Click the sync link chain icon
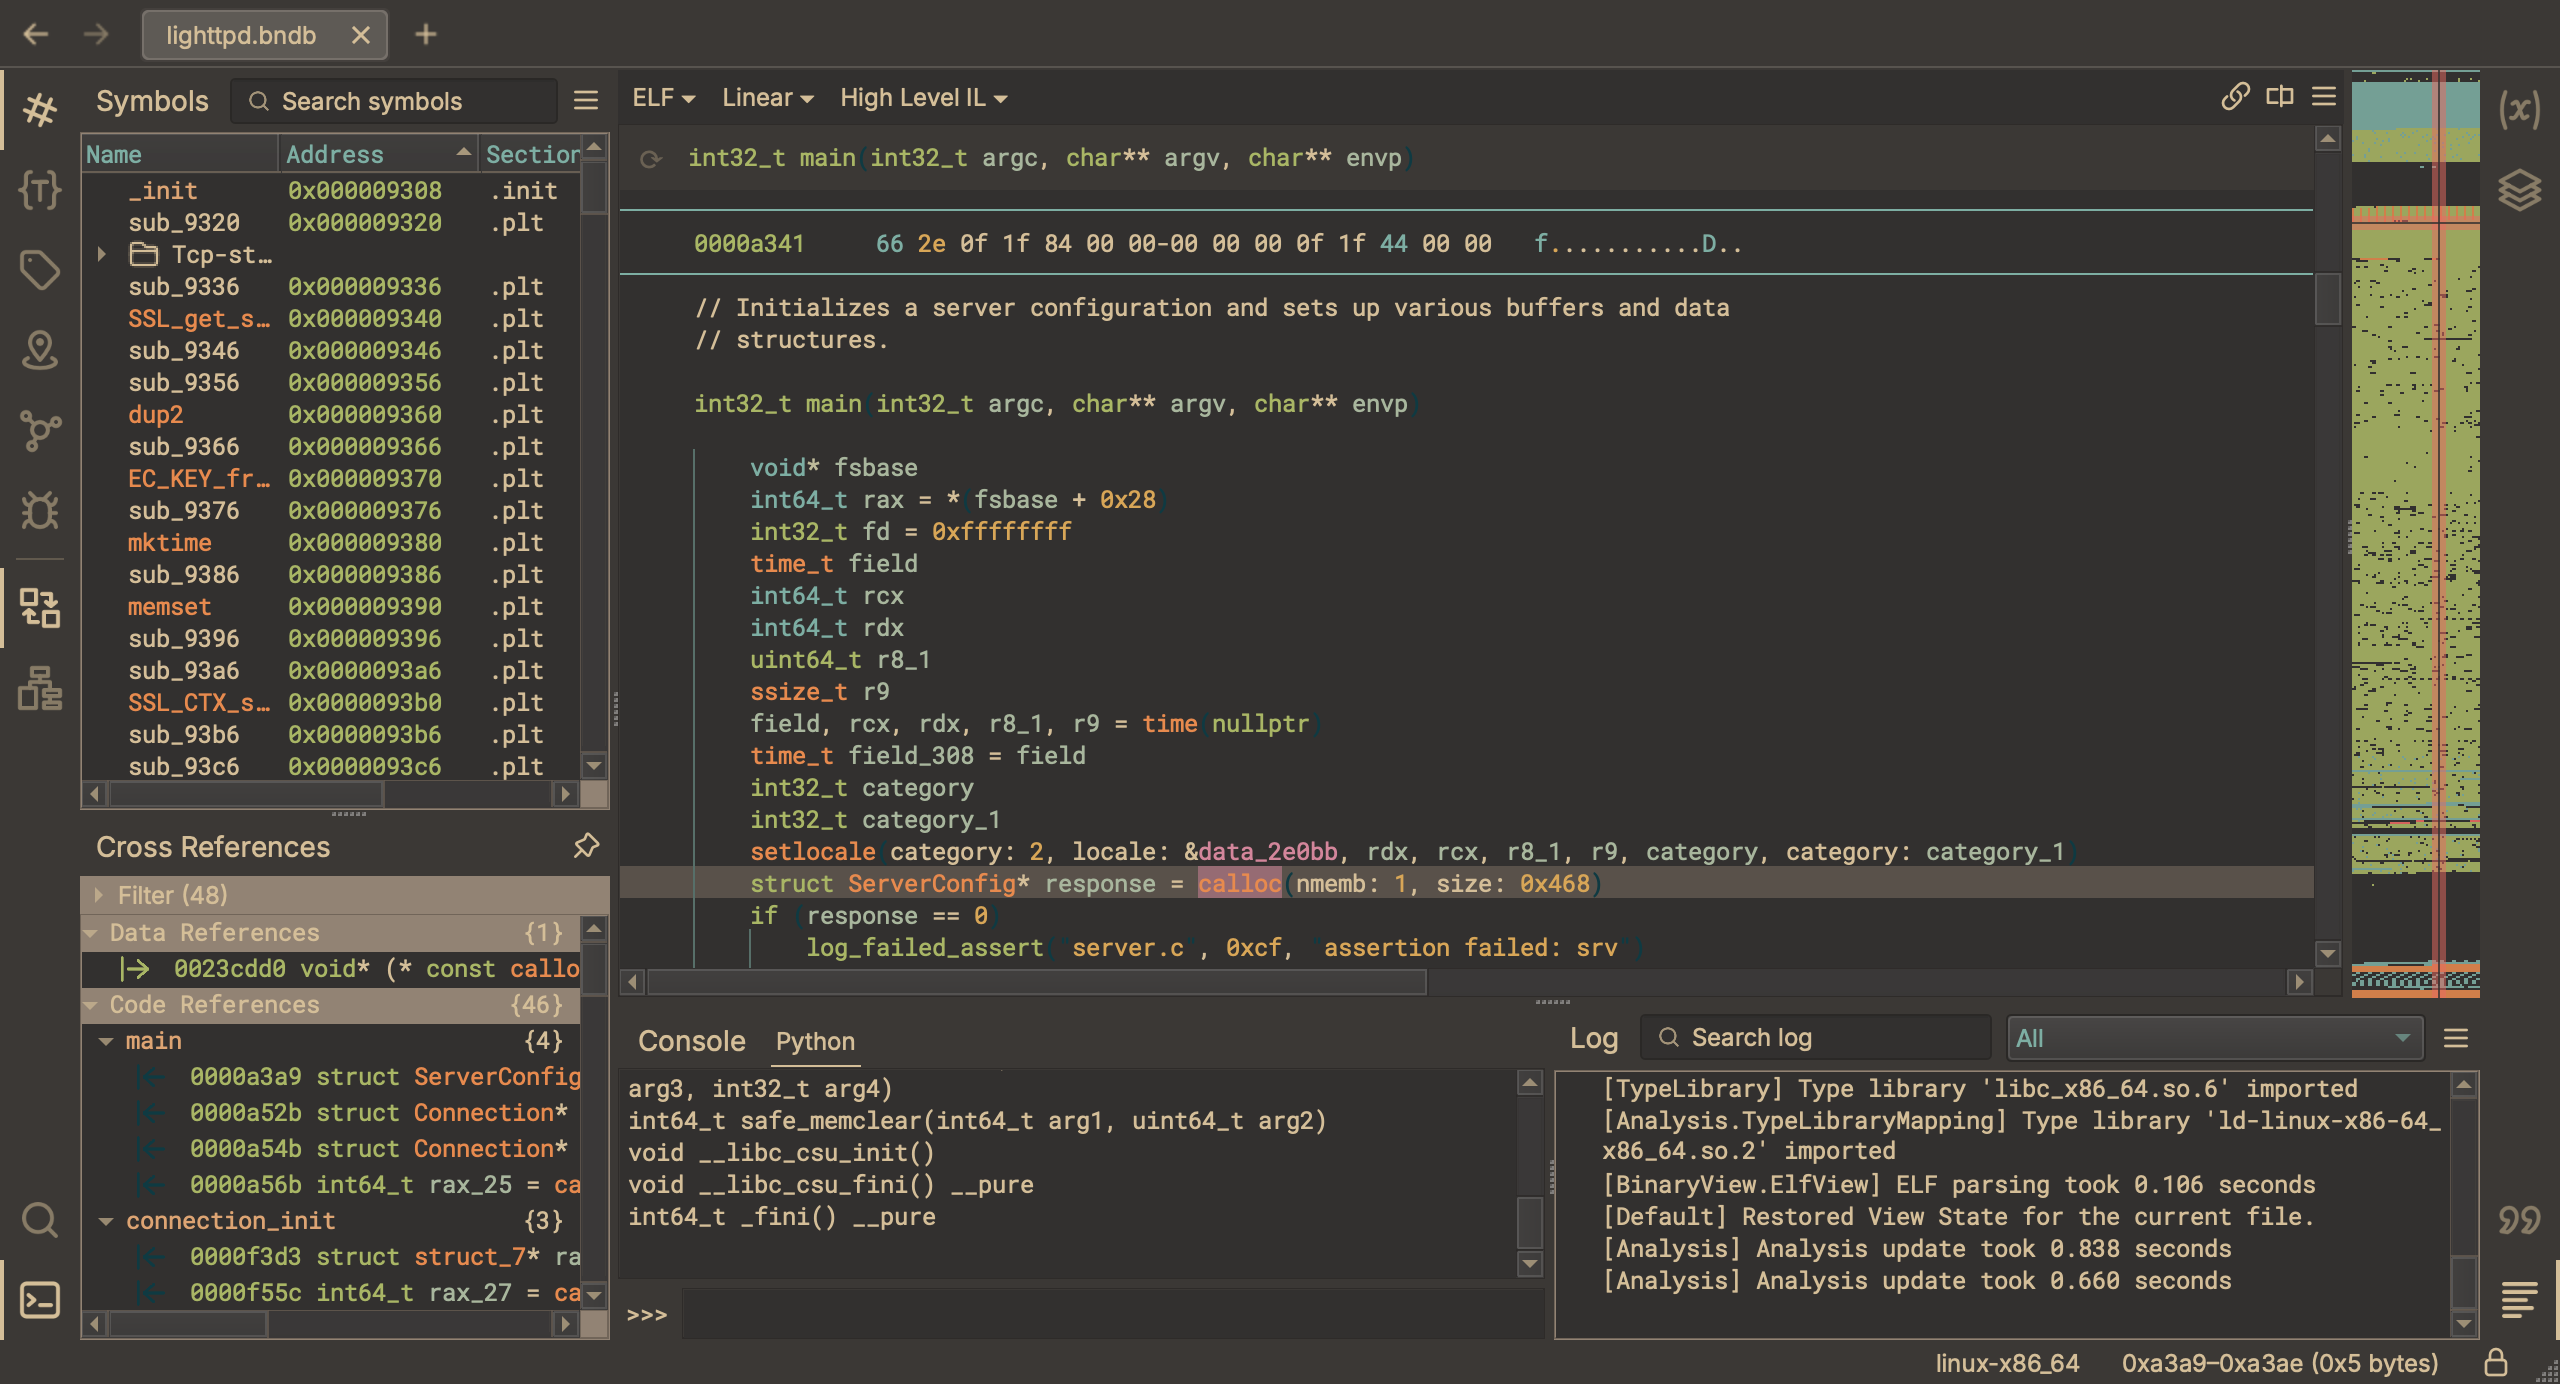2560x1384 pixels. coord(2235,97)
